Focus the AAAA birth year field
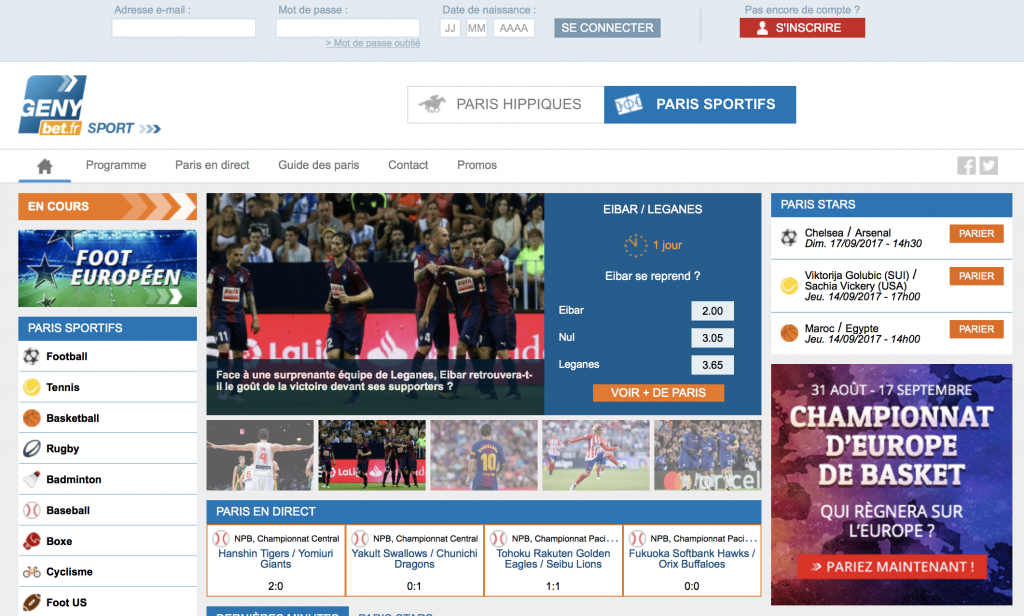Screen dimensions: 1024x616 tap(513, 28)
